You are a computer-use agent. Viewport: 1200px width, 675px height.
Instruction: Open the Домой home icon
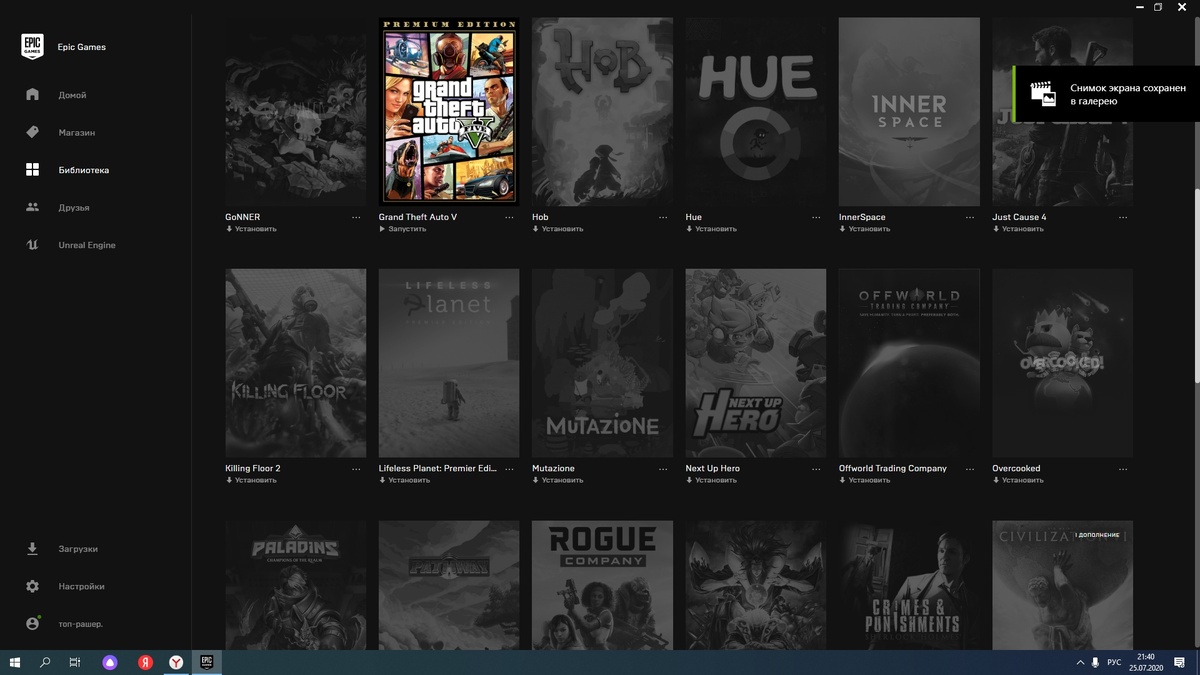pos(32,95)
